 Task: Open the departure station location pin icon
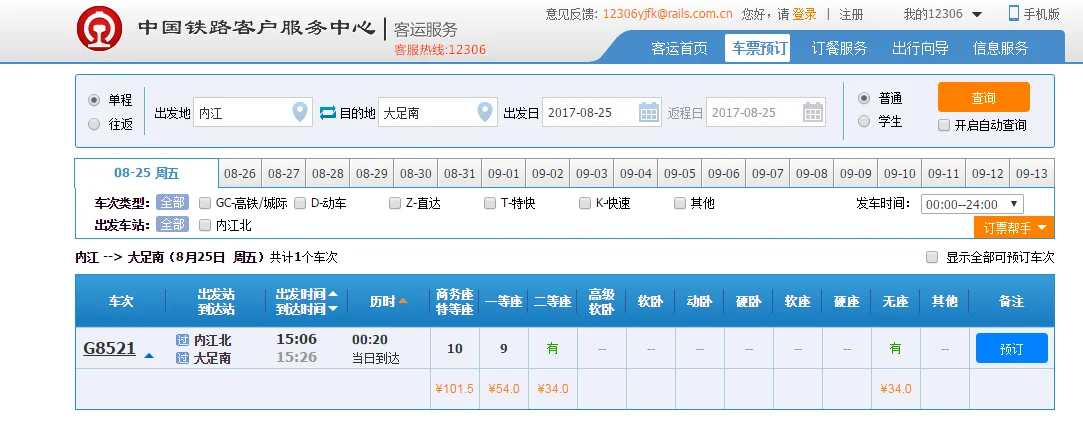pyautogui.click(x=300, y=112)
